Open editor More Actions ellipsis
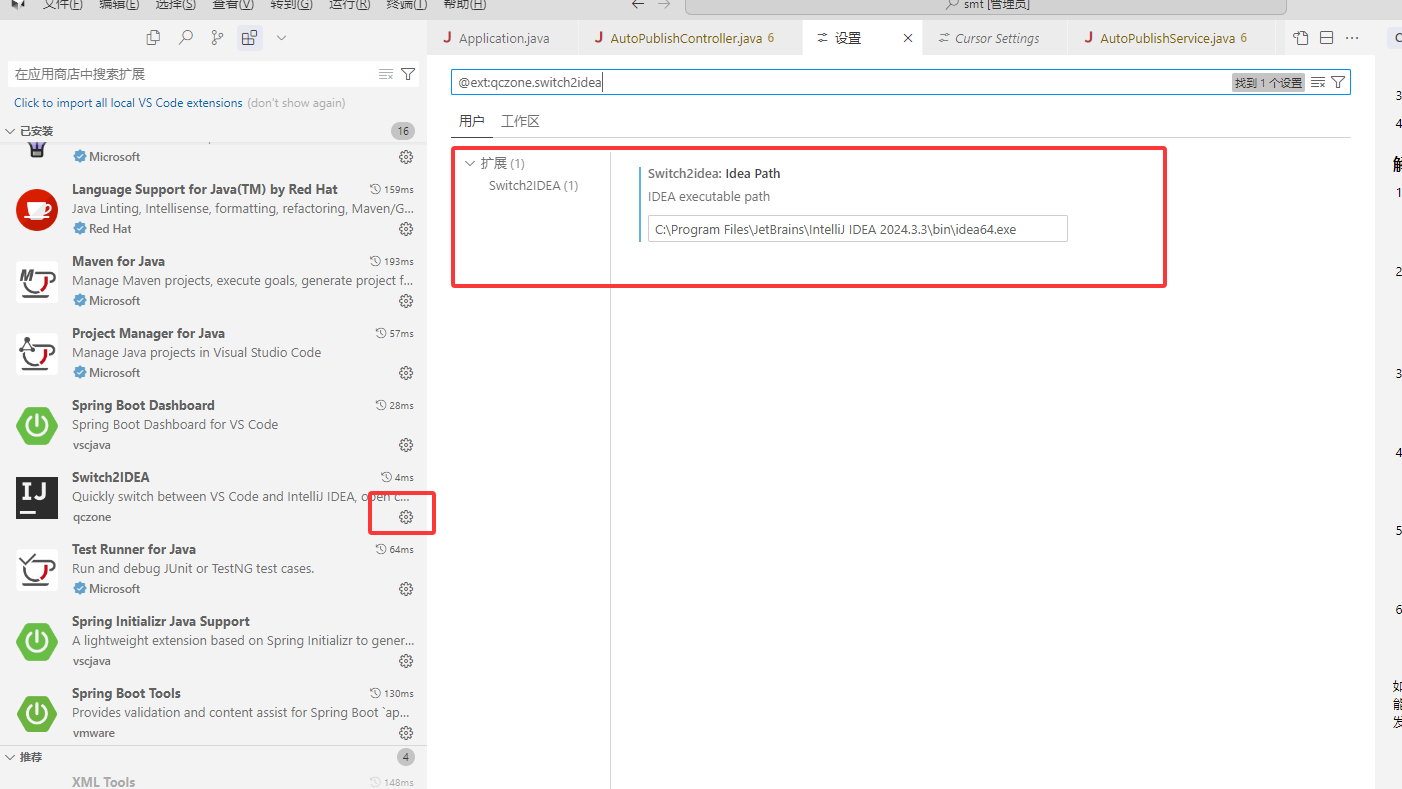The image size is (1402, 789). 1352,38
